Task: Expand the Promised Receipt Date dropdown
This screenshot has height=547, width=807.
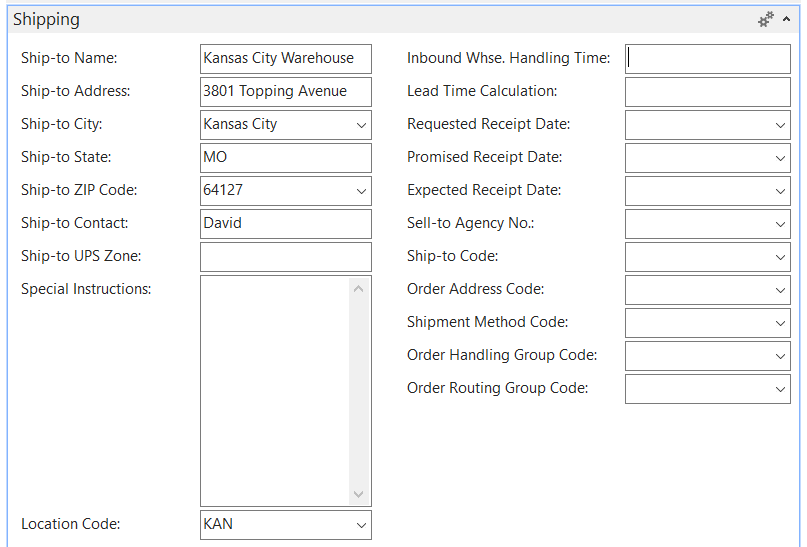Action: (779, 158)
